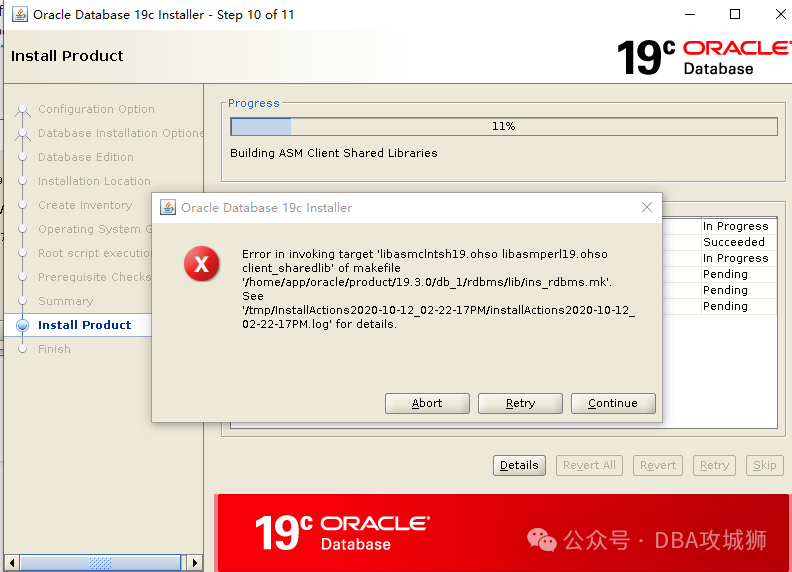Click left arrow of horizontal scrollbar
The height and width of the screenshot is (572, 792).
pos(12,562)
